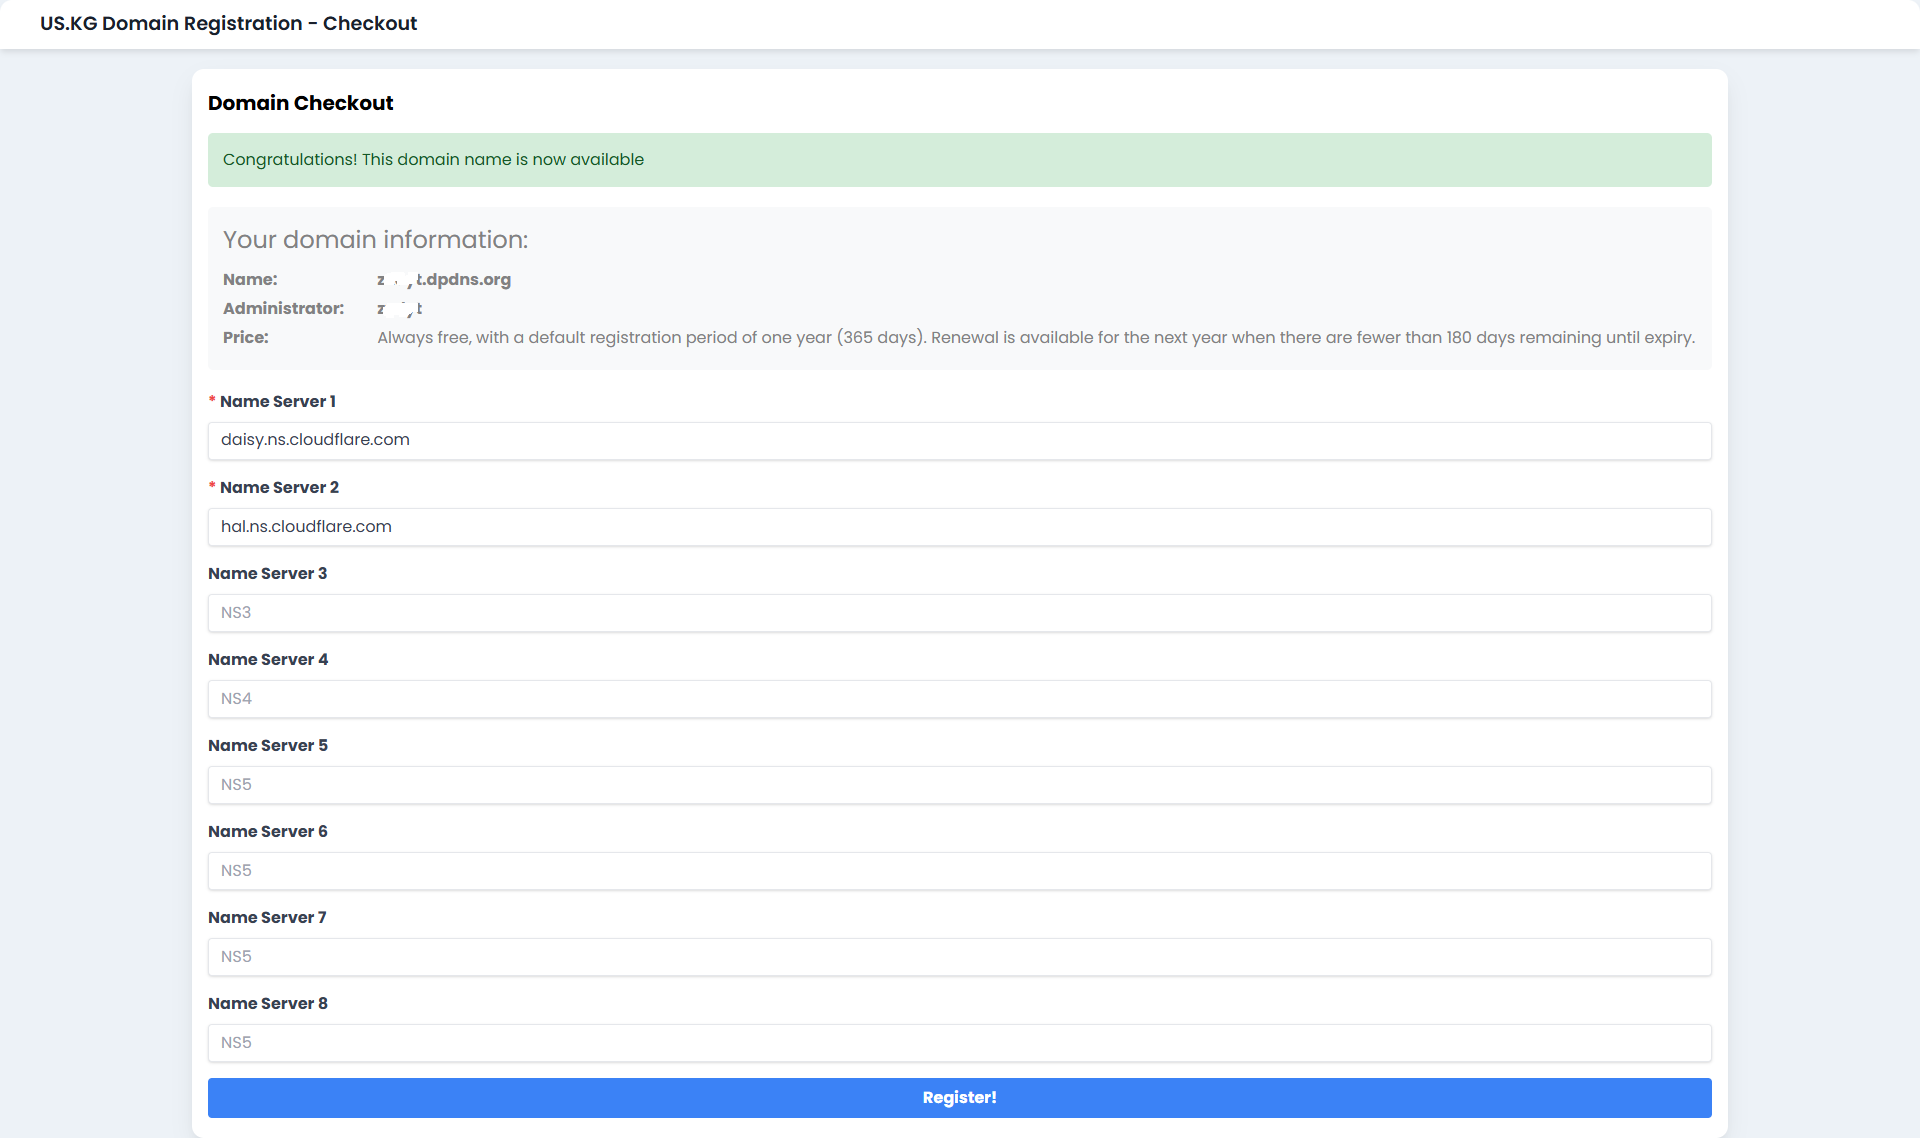Click the Name Server 2 label
Viewport: 1920px width, 1138px height.
tap(279, 487)
